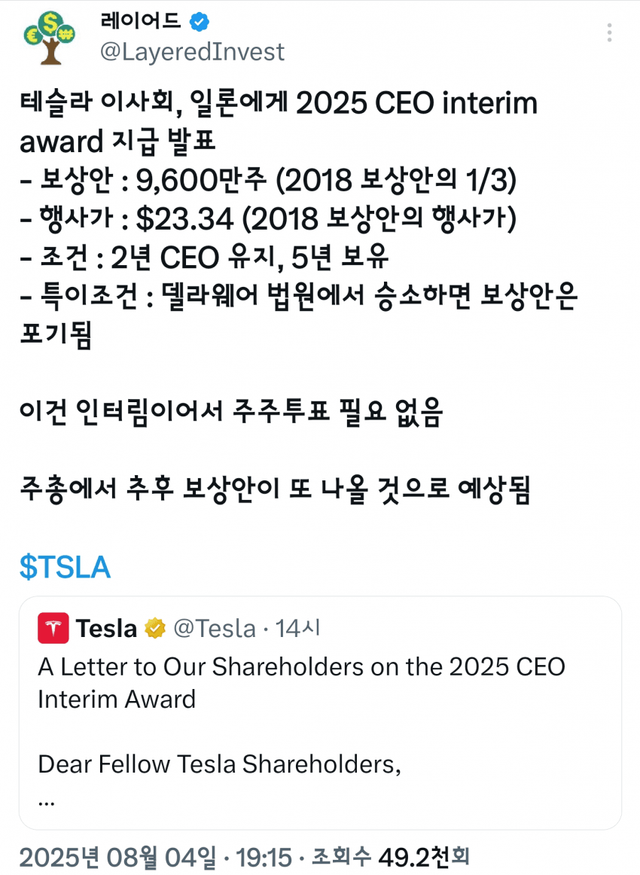
Task: Open the three-dot more options menu
Action: tap(610, 33)
